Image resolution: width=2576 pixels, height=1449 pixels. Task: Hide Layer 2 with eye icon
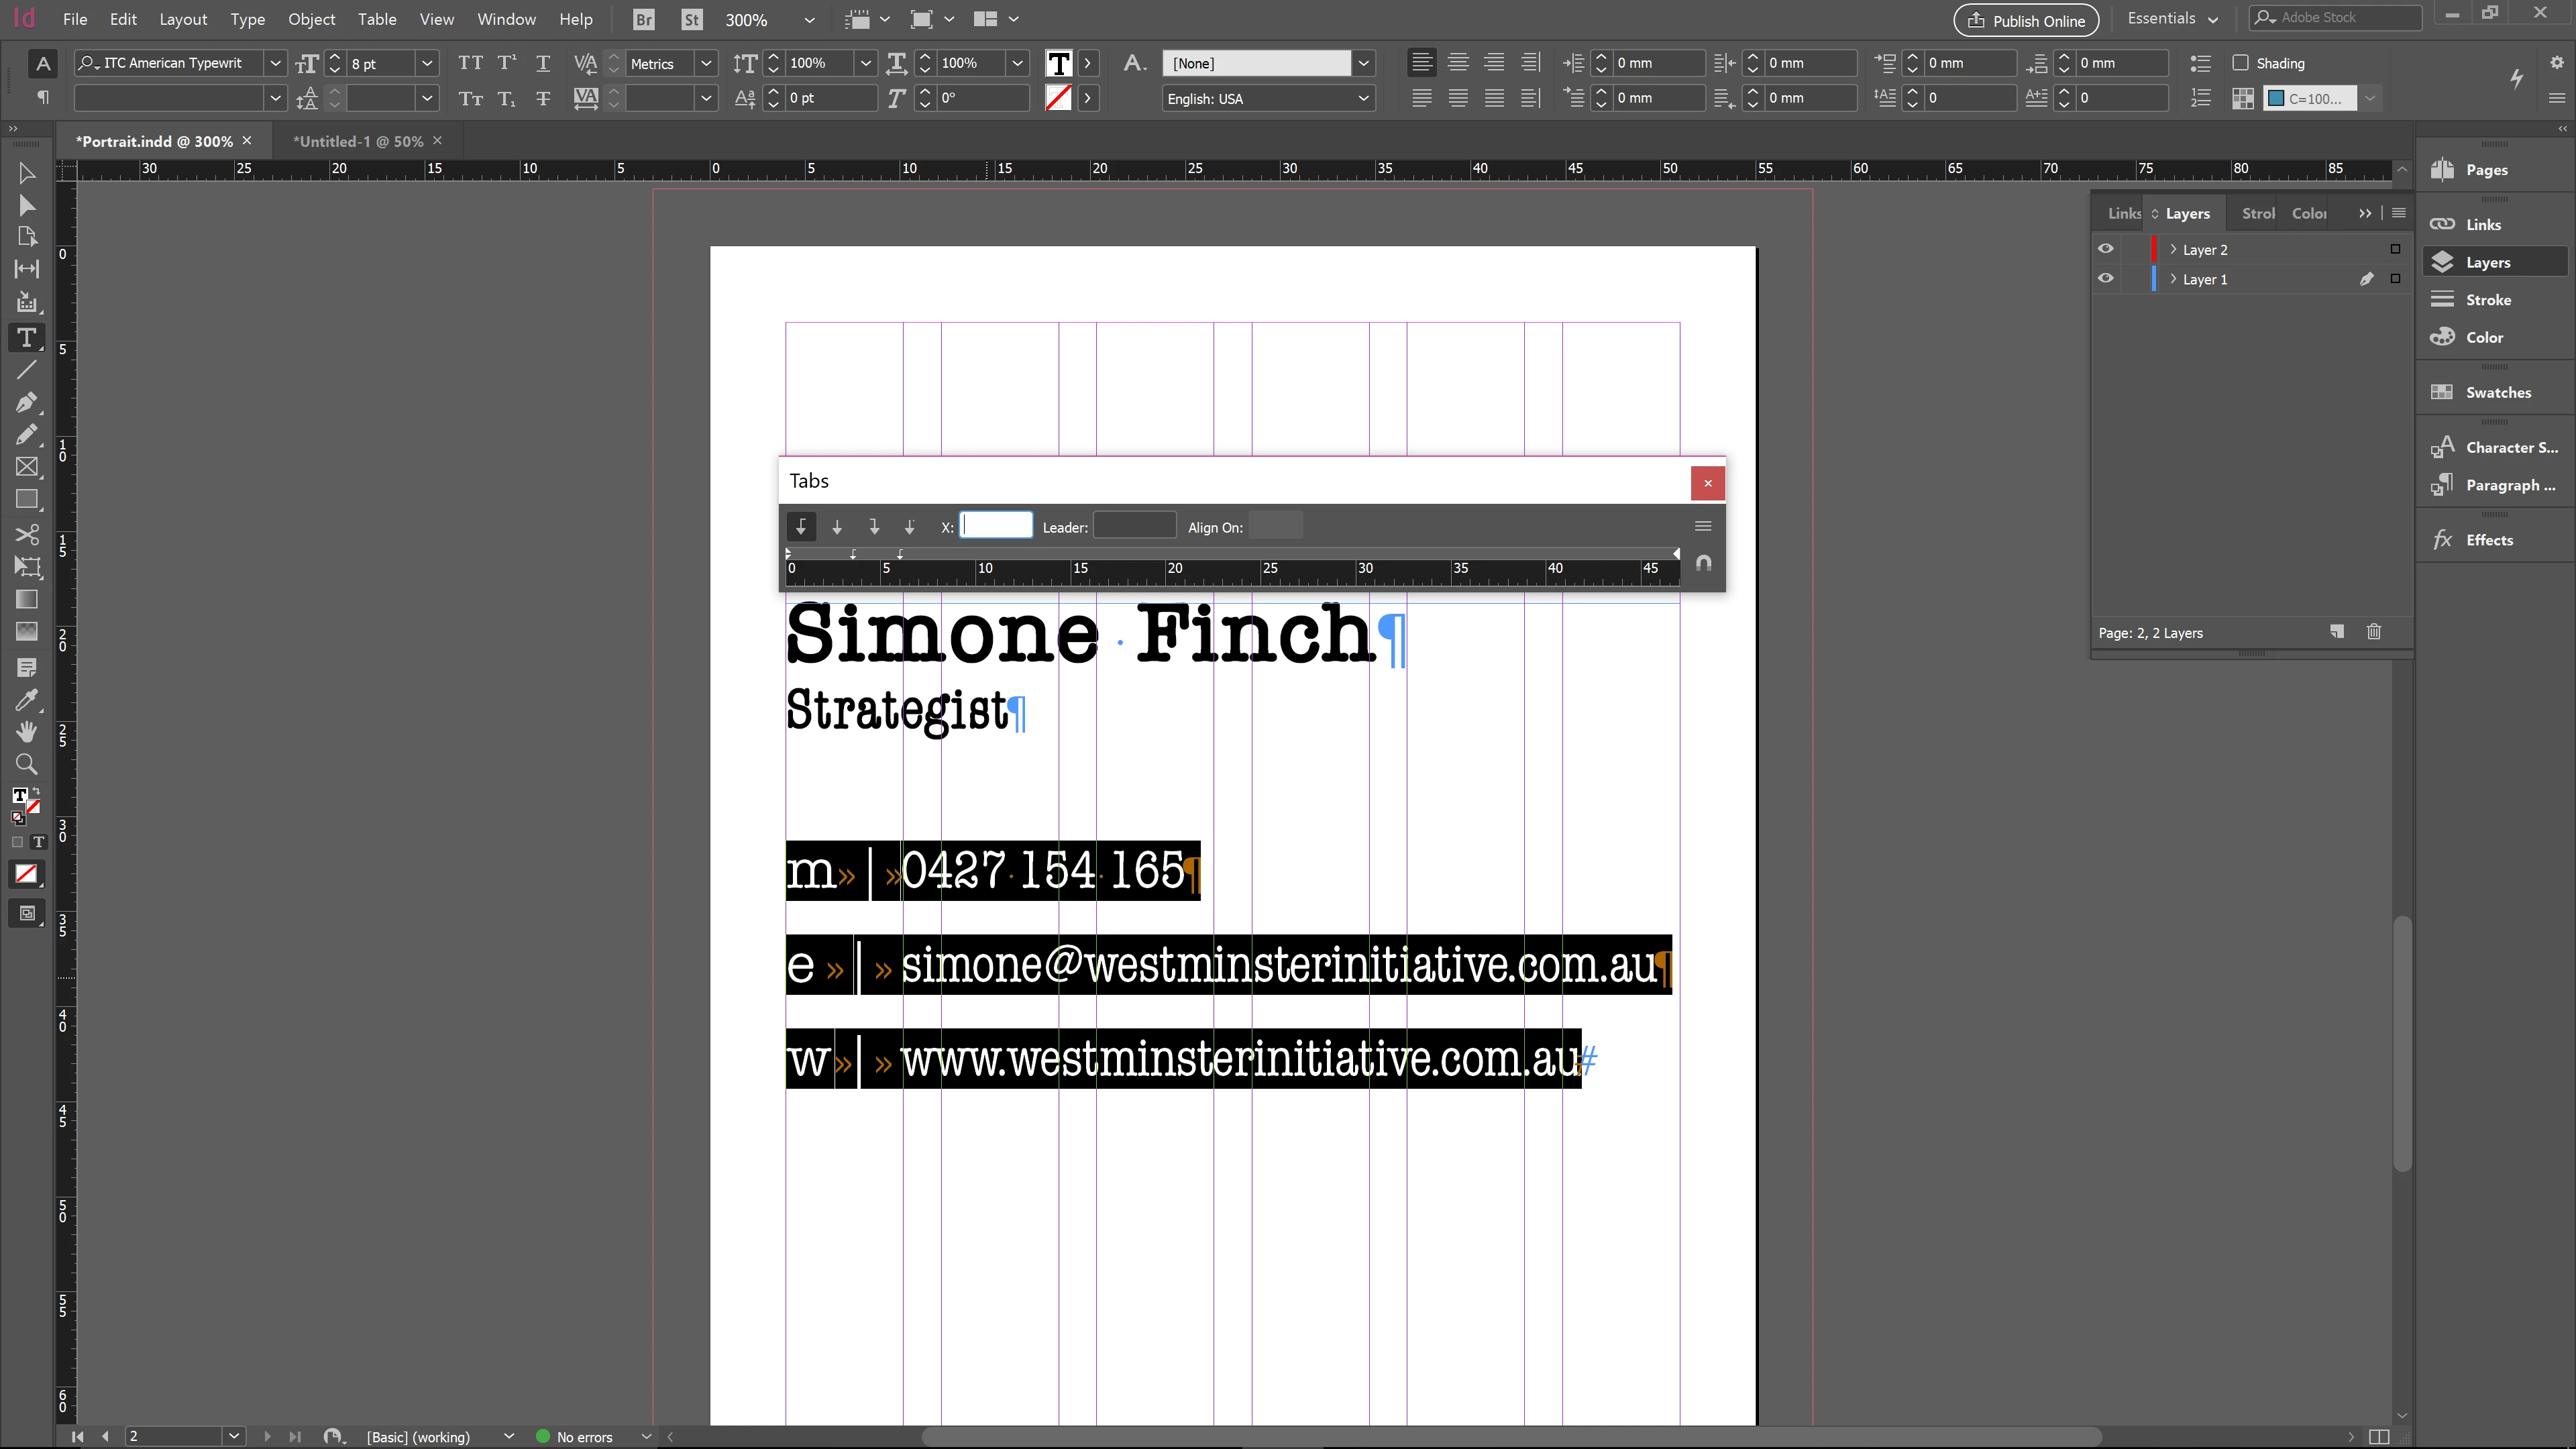point(2105,249)
